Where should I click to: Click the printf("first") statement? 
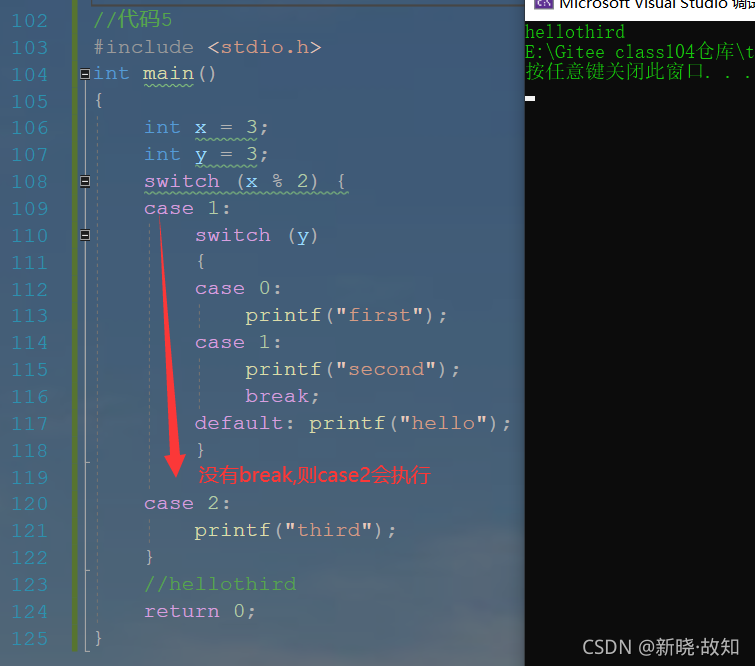click(x=346, y=315)
